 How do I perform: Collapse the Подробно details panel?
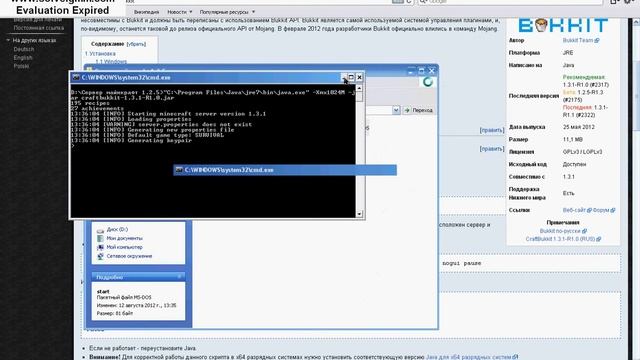(x=179, y=277)
